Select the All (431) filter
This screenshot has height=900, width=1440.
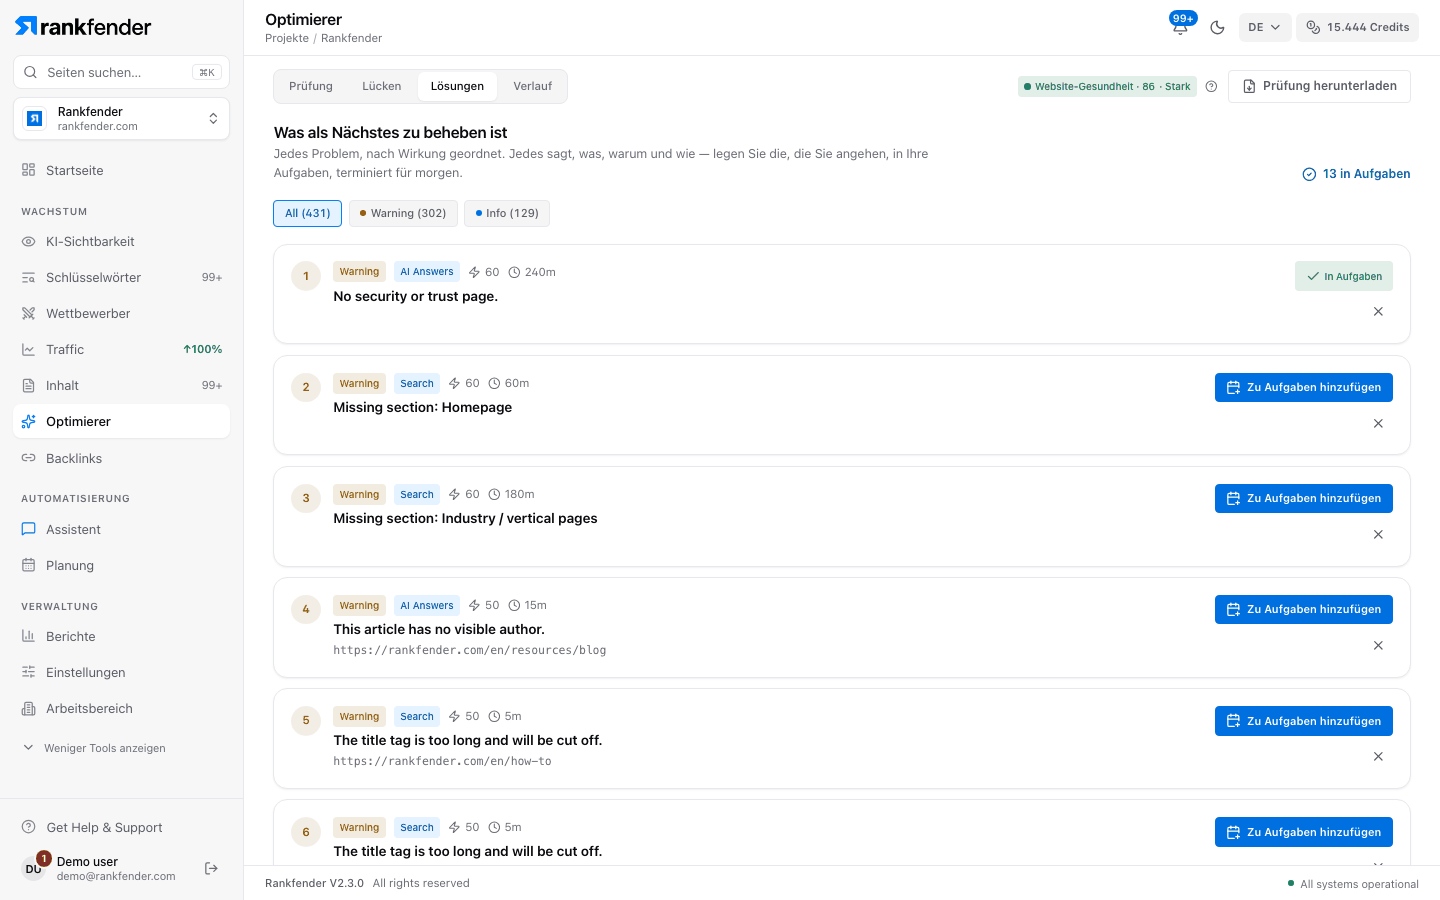click(307, 213)
